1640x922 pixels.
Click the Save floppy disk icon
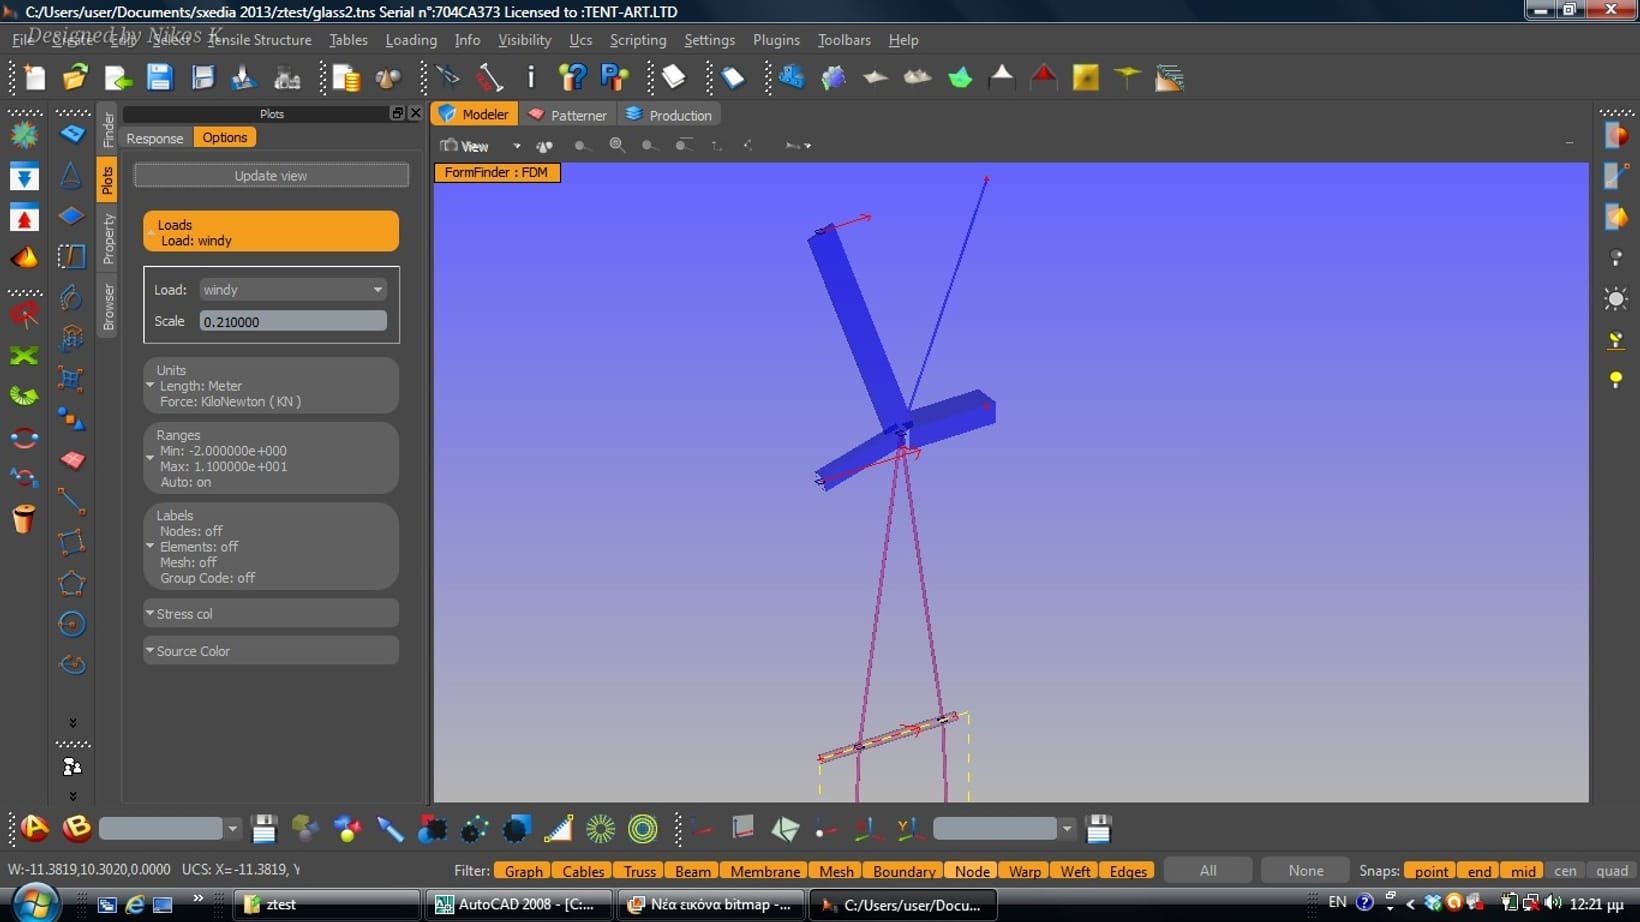(x=160, y=78)
